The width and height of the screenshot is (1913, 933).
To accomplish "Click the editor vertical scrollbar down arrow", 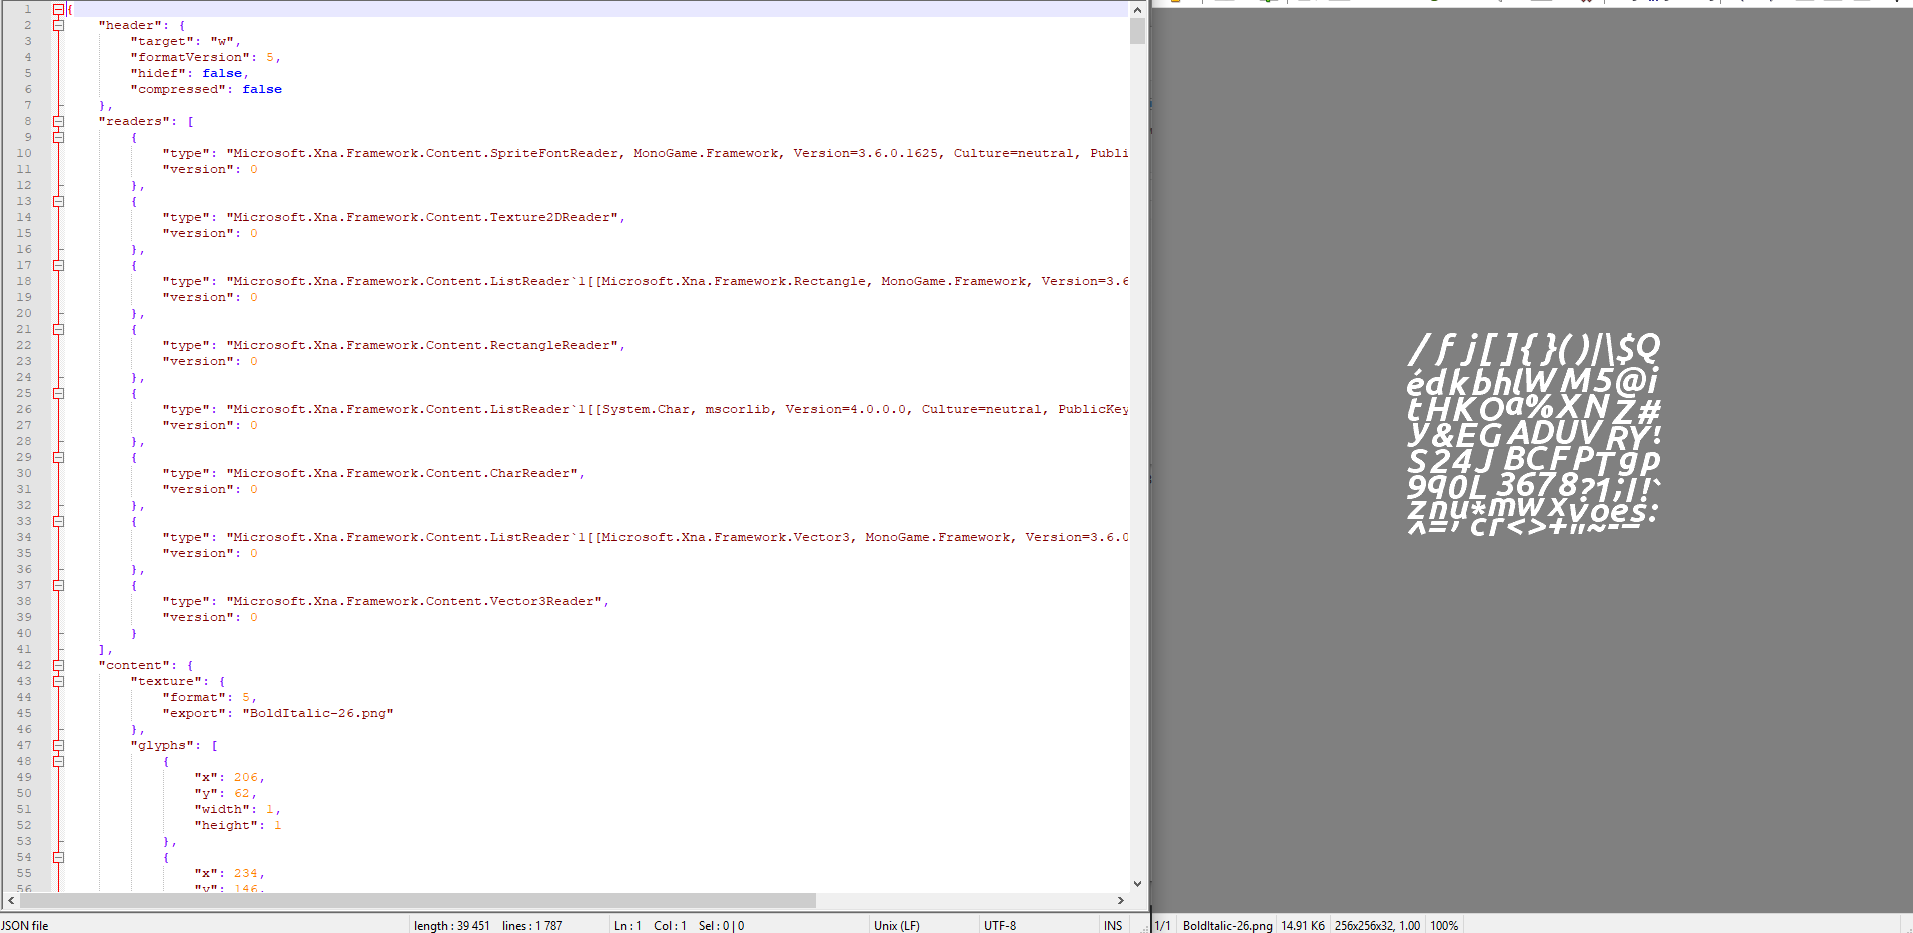I will click(1137, 884).
